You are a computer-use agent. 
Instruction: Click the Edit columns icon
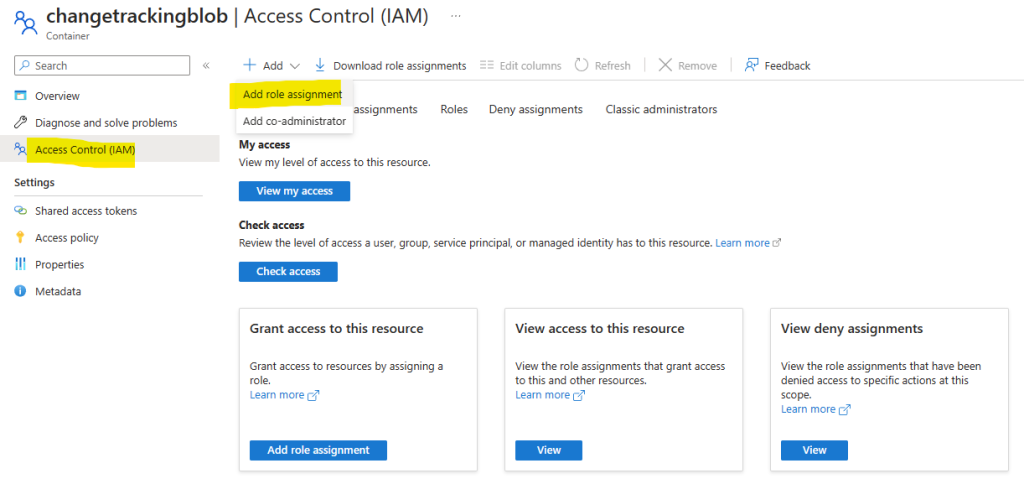[x=487, y=65]
